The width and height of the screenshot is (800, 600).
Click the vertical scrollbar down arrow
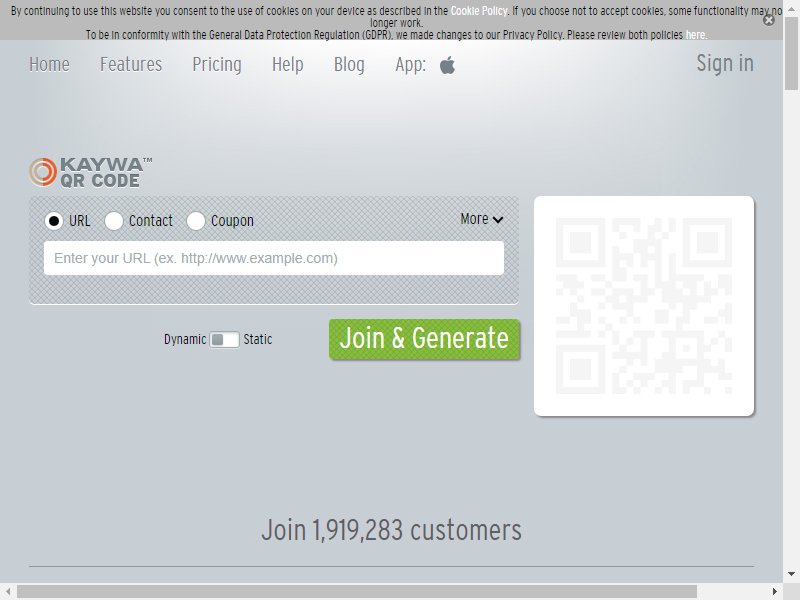[791, 574]
